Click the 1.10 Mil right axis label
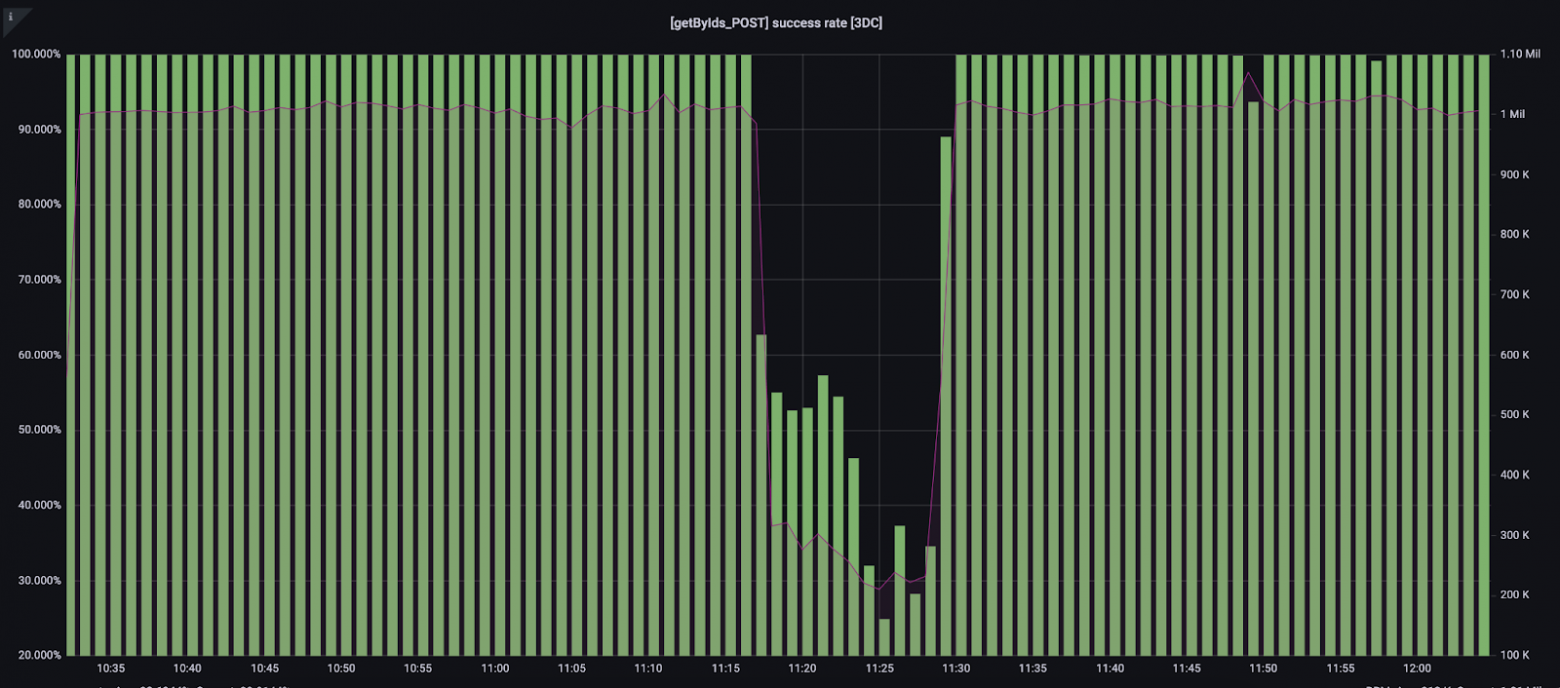Screen dimensions: 1560x688 (x=1520, y=54)
